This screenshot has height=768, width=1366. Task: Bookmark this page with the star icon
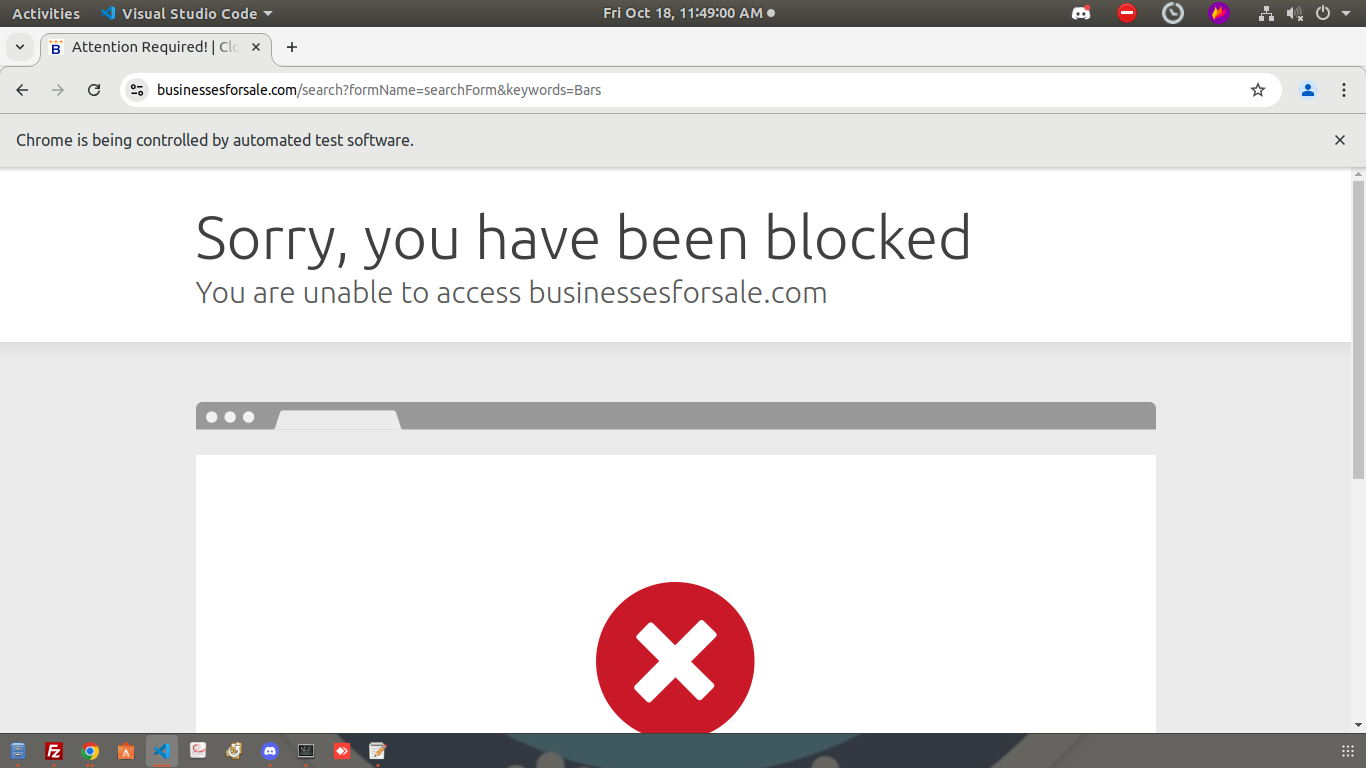coord(1258,90)
